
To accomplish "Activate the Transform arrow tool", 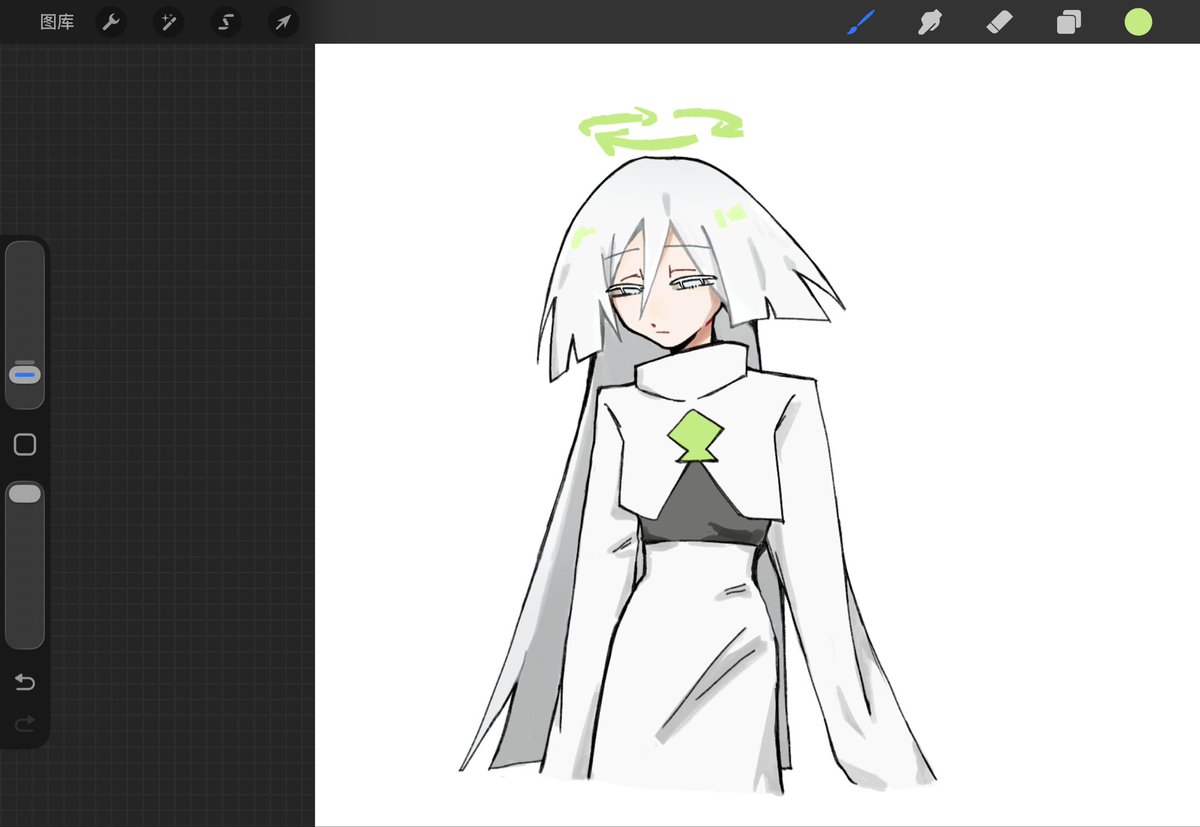I will click(x=284, y=22).
